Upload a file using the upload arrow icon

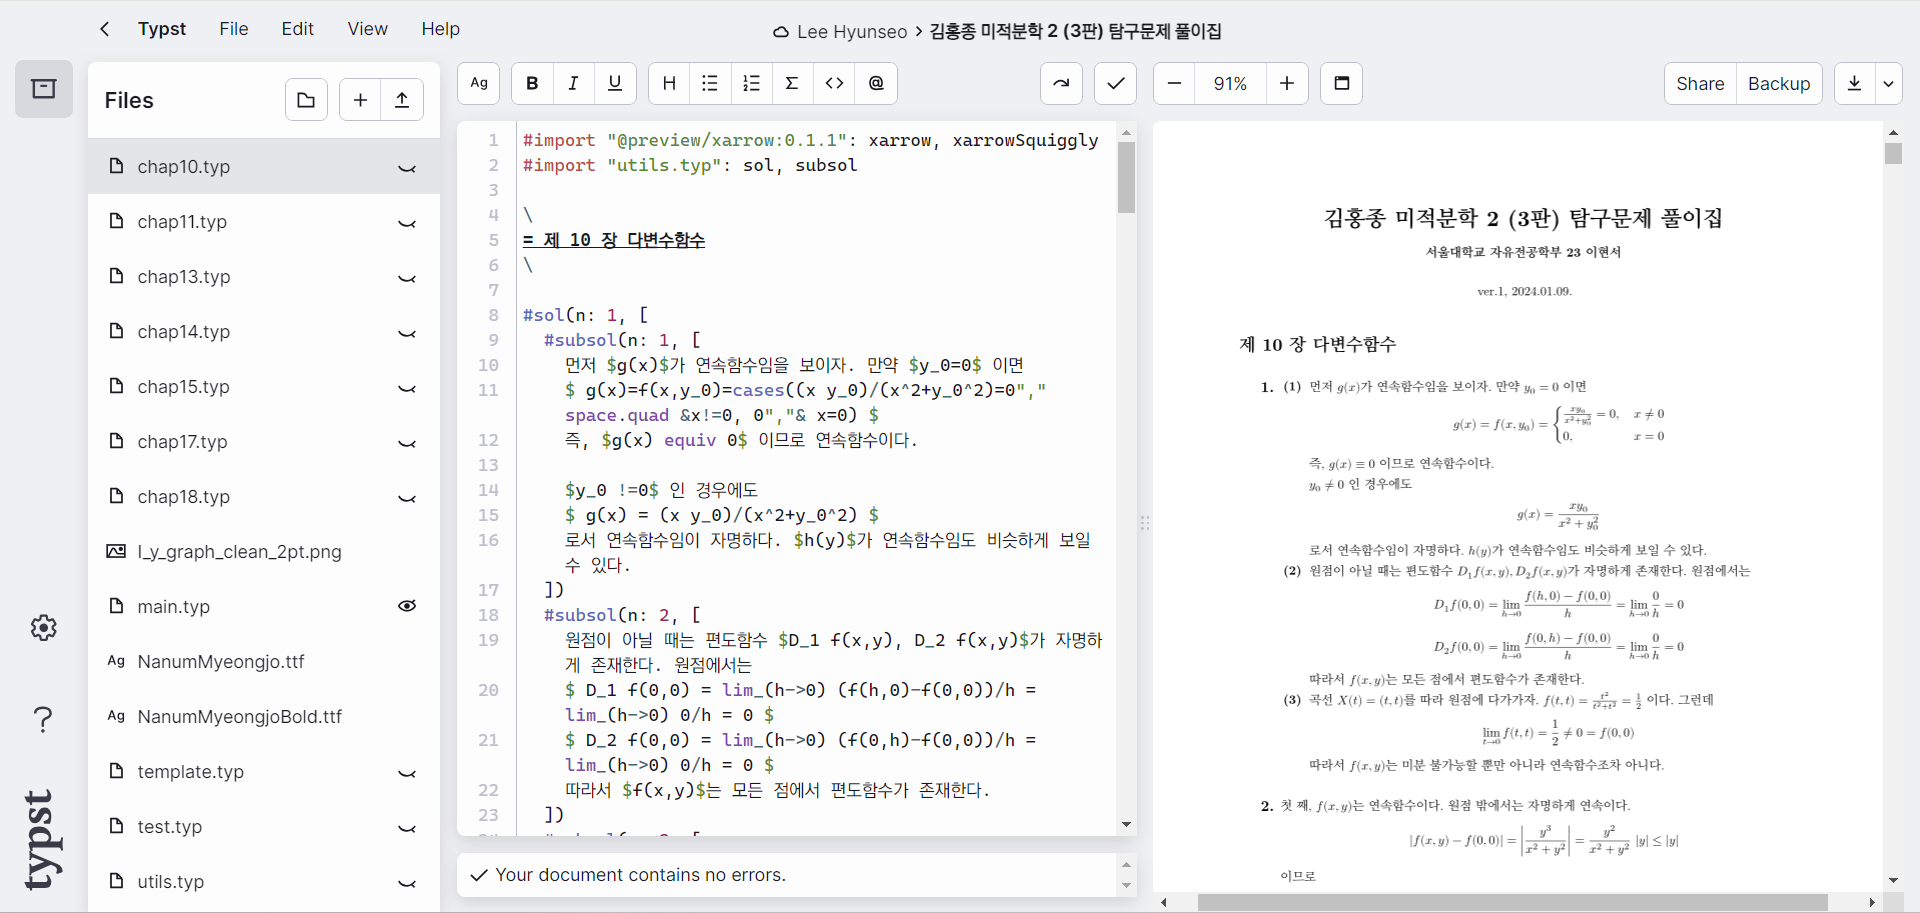(x=401, y=99)
